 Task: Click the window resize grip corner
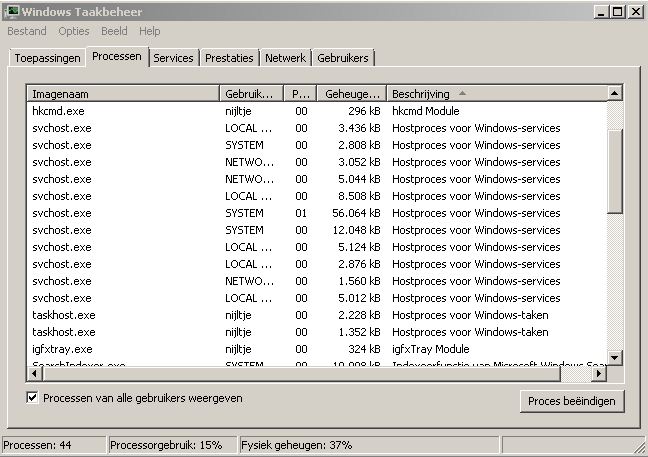640,448
